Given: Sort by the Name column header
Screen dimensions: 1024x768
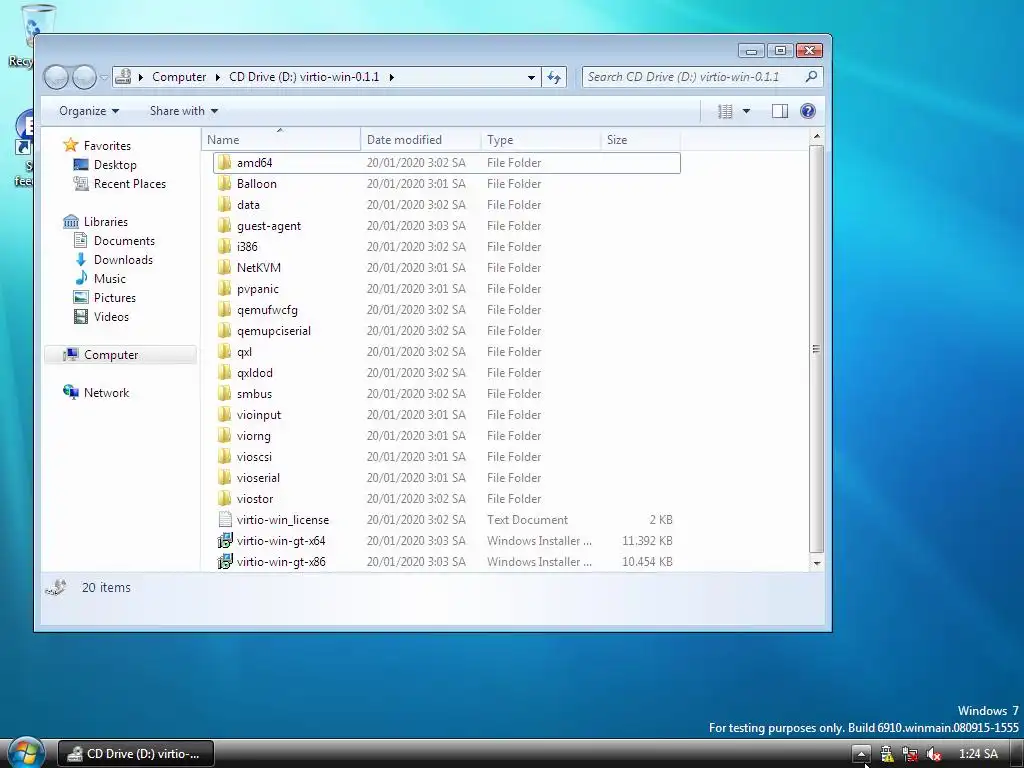Looking at the screenshot, I should tap(281, 140).
